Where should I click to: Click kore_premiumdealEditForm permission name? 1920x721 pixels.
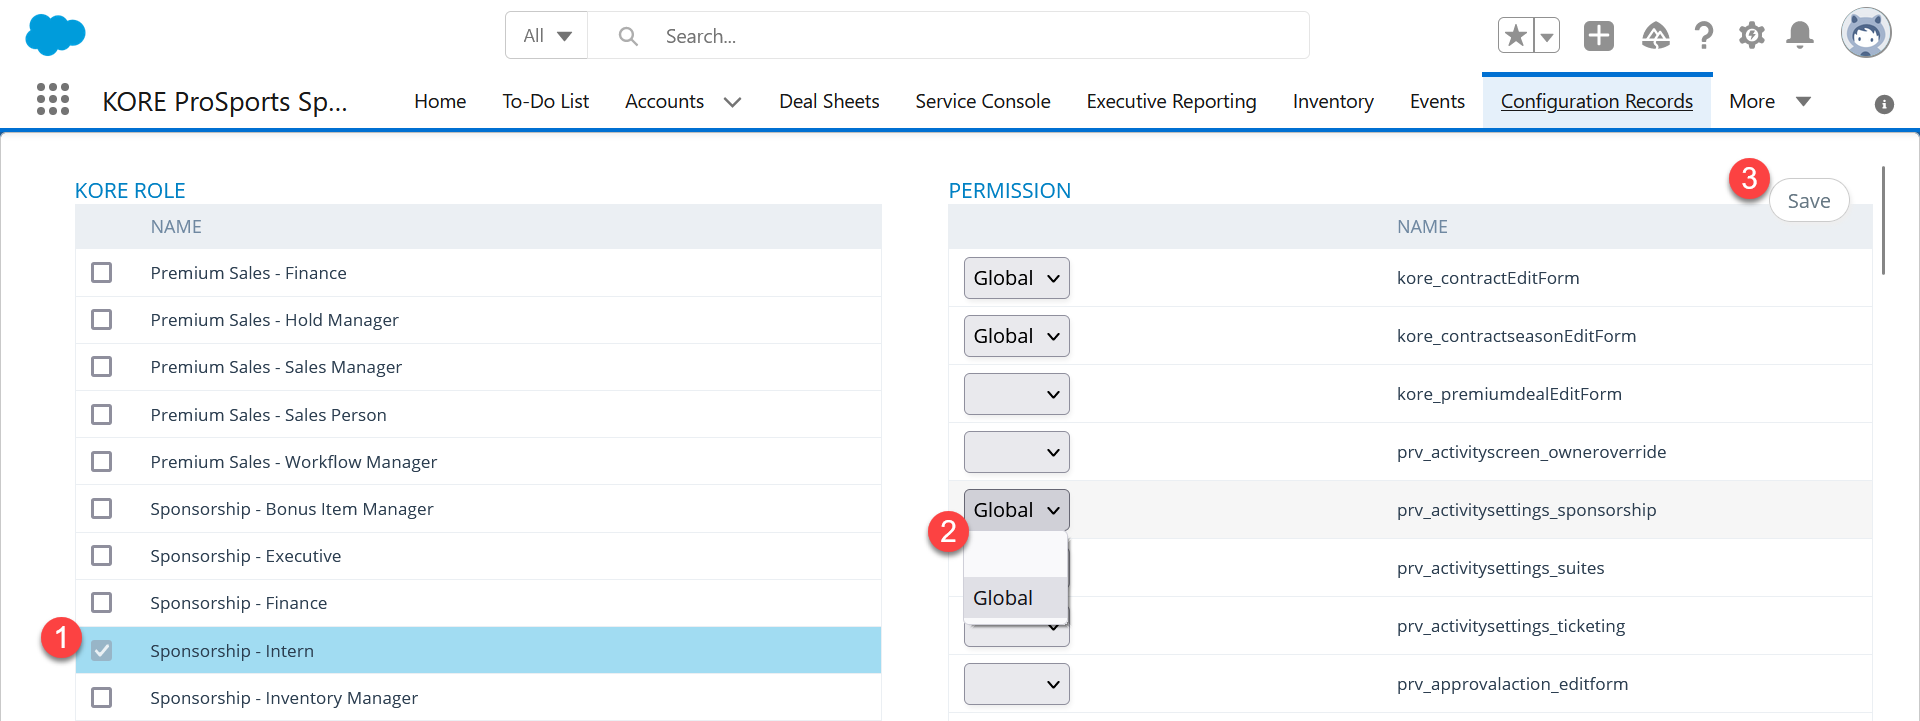[x=1509, y=394]
